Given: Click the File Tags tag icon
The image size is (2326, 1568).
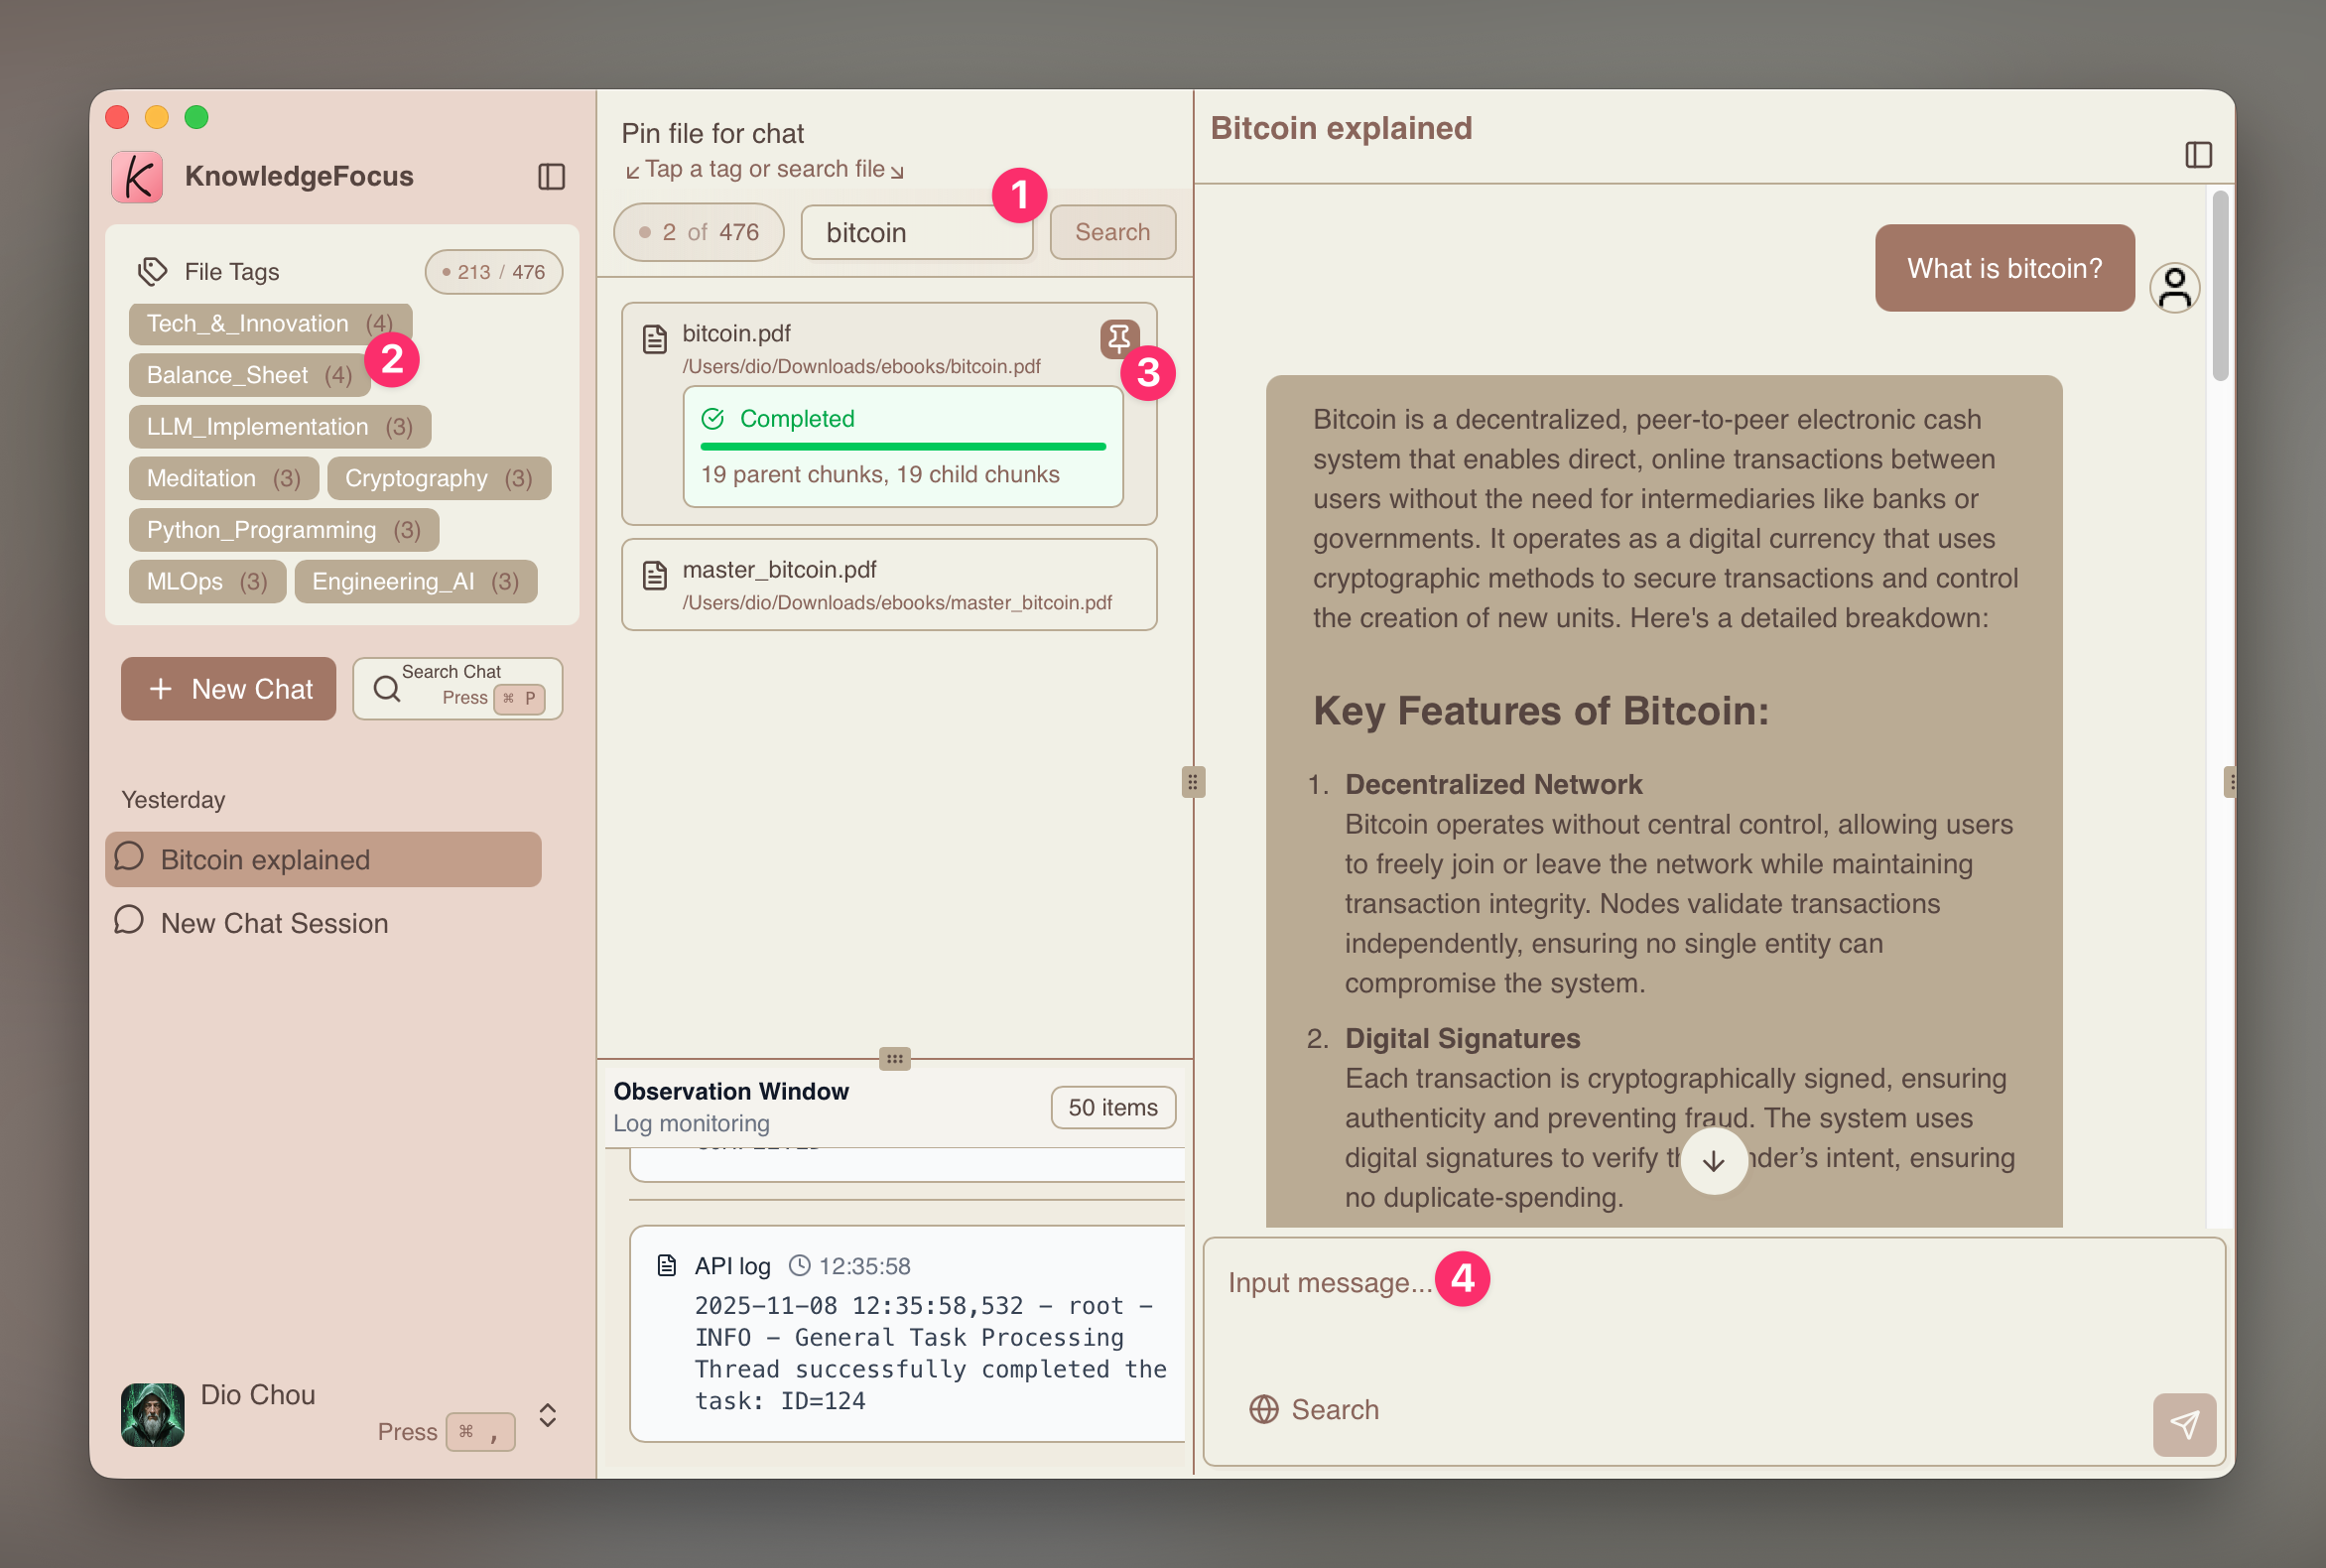Looking at the screenshot, I should tap(153, 271).
